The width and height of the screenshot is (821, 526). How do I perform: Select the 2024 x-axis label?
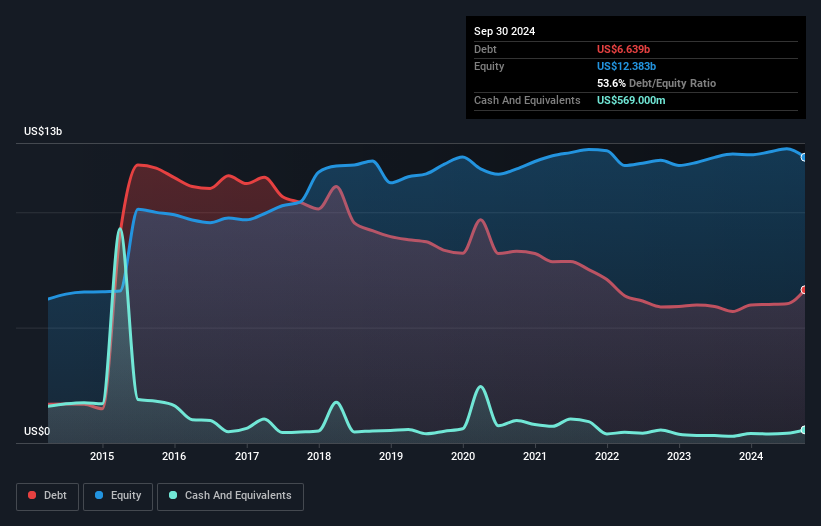[751, 456]
